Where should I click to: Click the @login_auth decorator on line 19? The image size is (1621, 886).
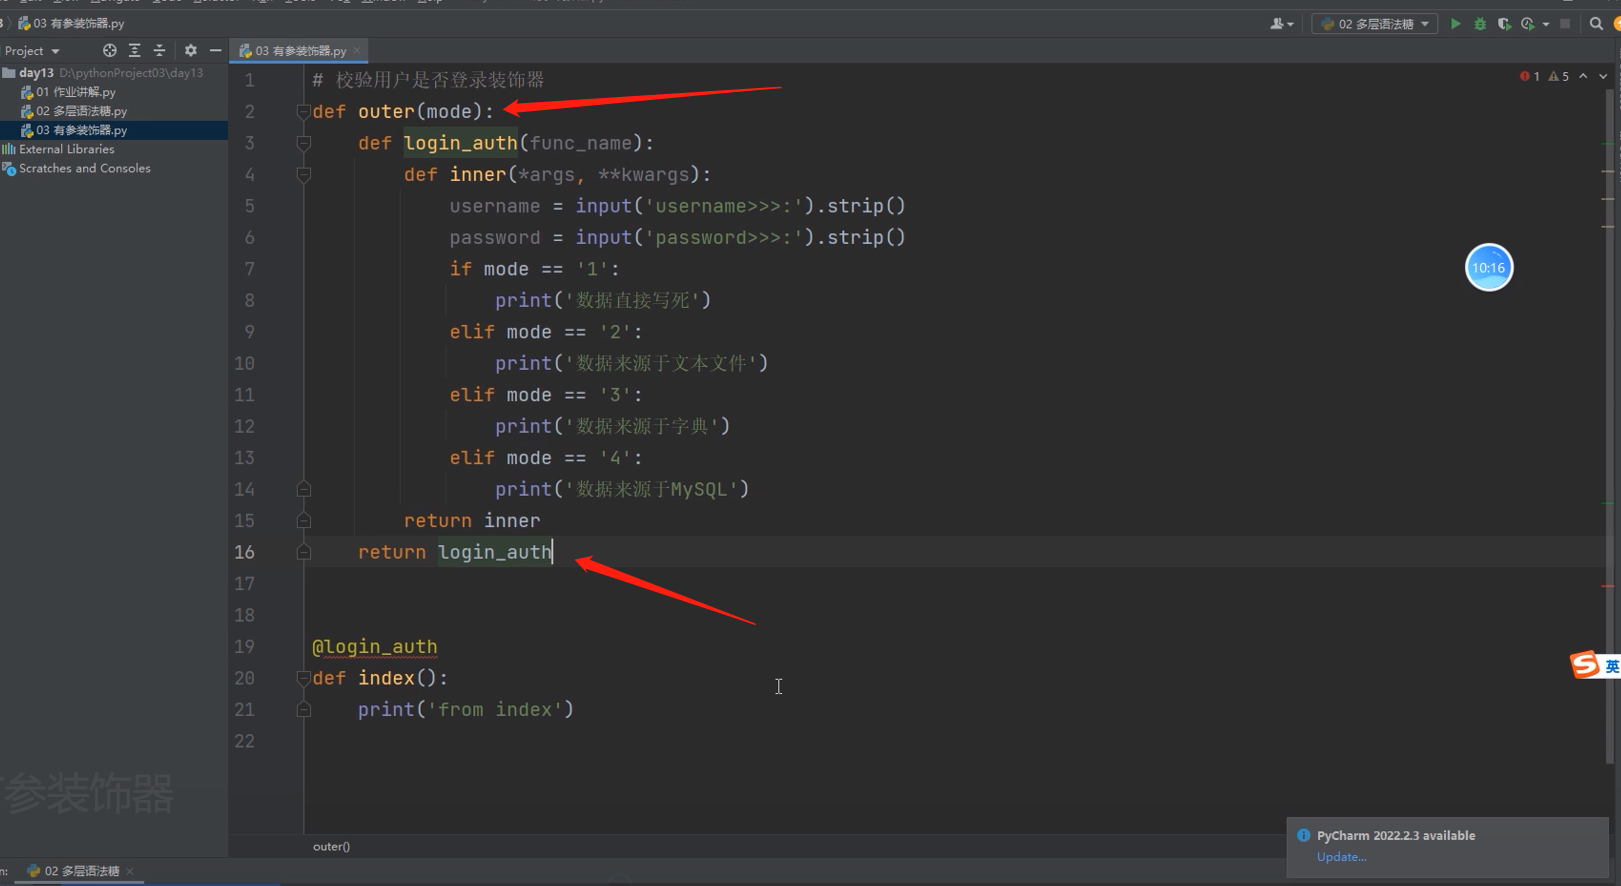375,647
